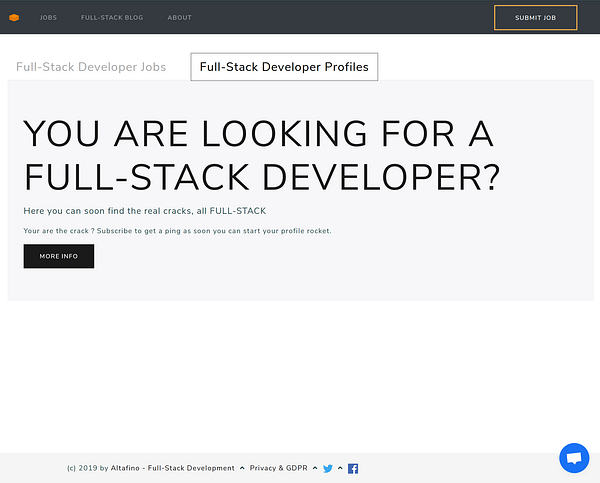This screenshot has height=483, width=600.
Task: Click the SUBMIT JOB button
Action: (535, 18)
